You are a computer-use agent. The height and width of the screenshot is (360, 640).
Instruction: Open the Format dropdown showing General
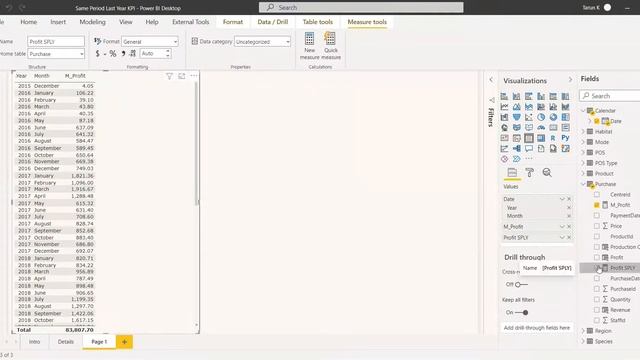point(150,42)
